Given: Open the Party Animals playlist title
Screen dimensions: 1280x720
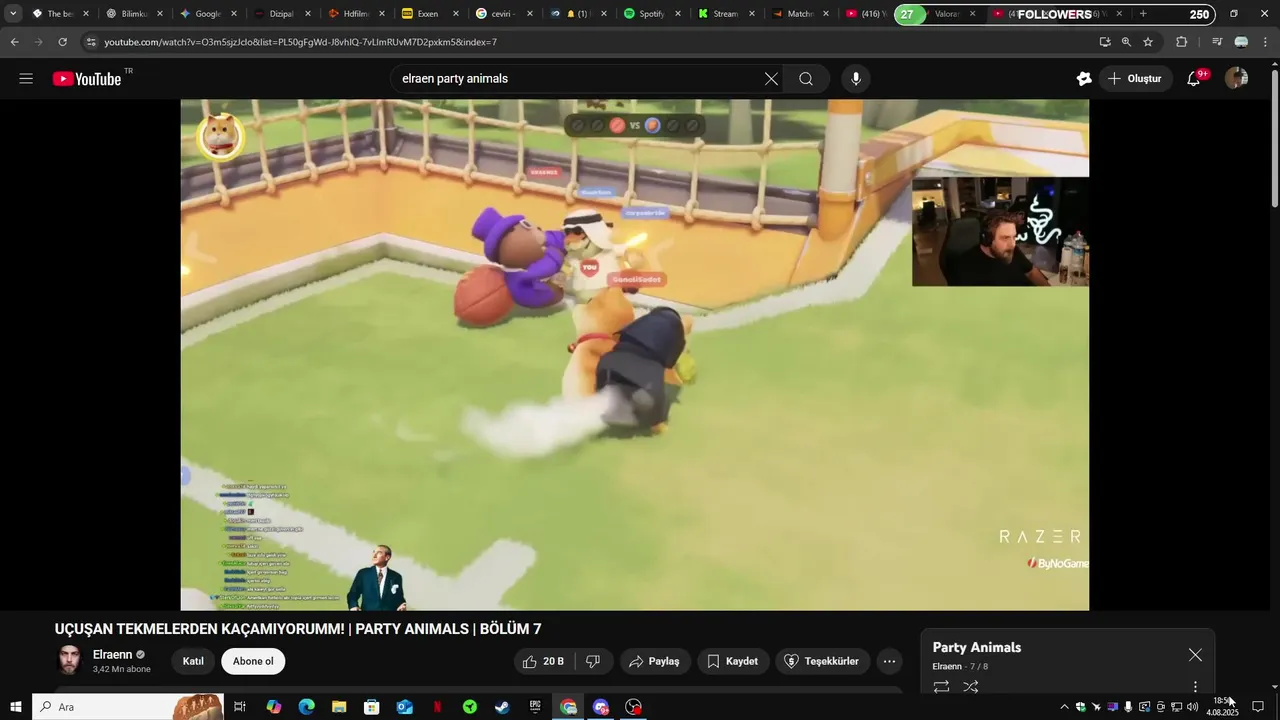Looking at the screenshot, I should [x=977, y=647].
